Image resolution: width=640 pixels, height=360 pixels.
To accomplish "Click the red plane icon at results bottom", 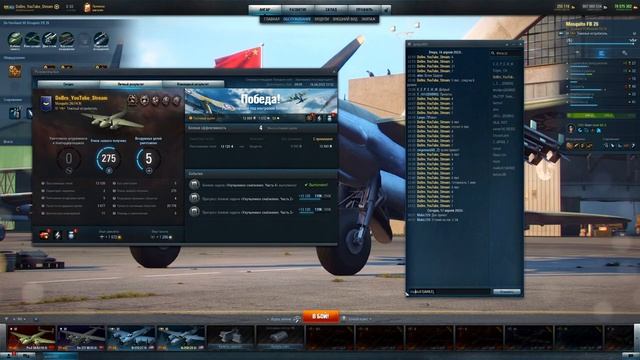I will pos(44,235).
